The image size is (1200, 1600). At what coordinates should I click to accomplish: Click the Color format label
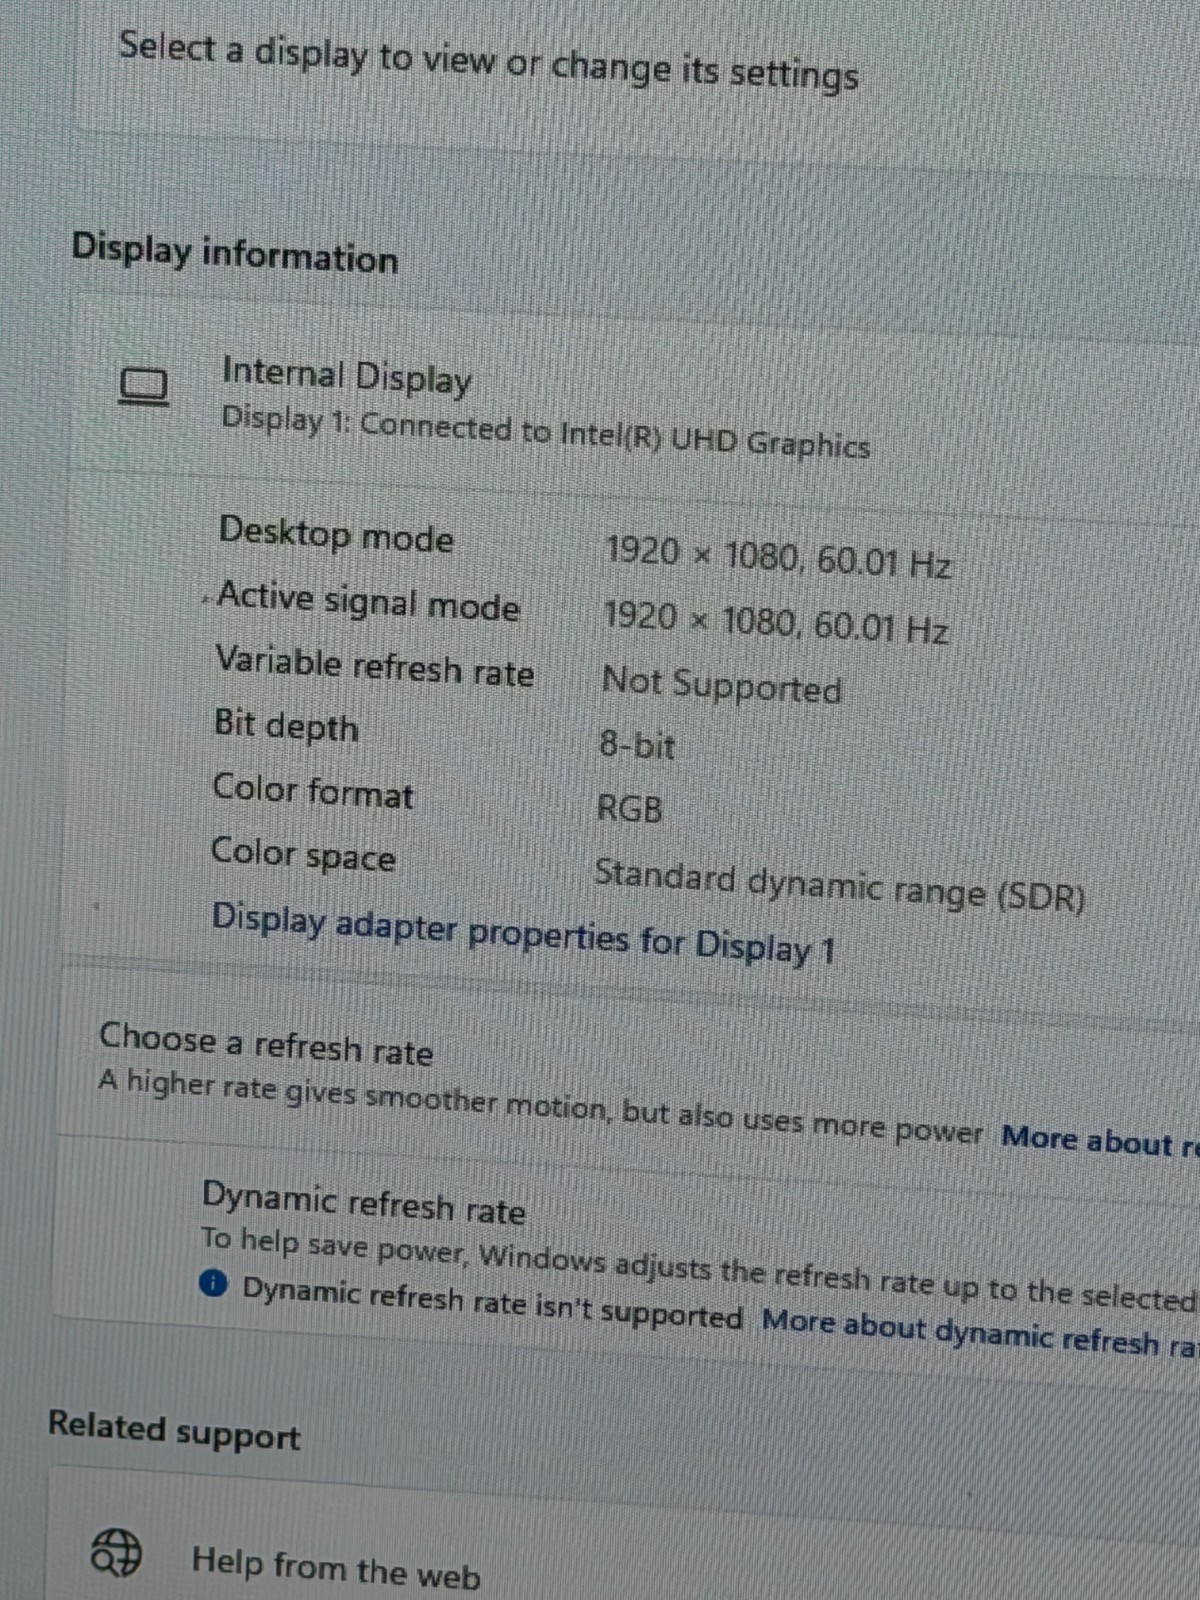[x=312, y=790]
